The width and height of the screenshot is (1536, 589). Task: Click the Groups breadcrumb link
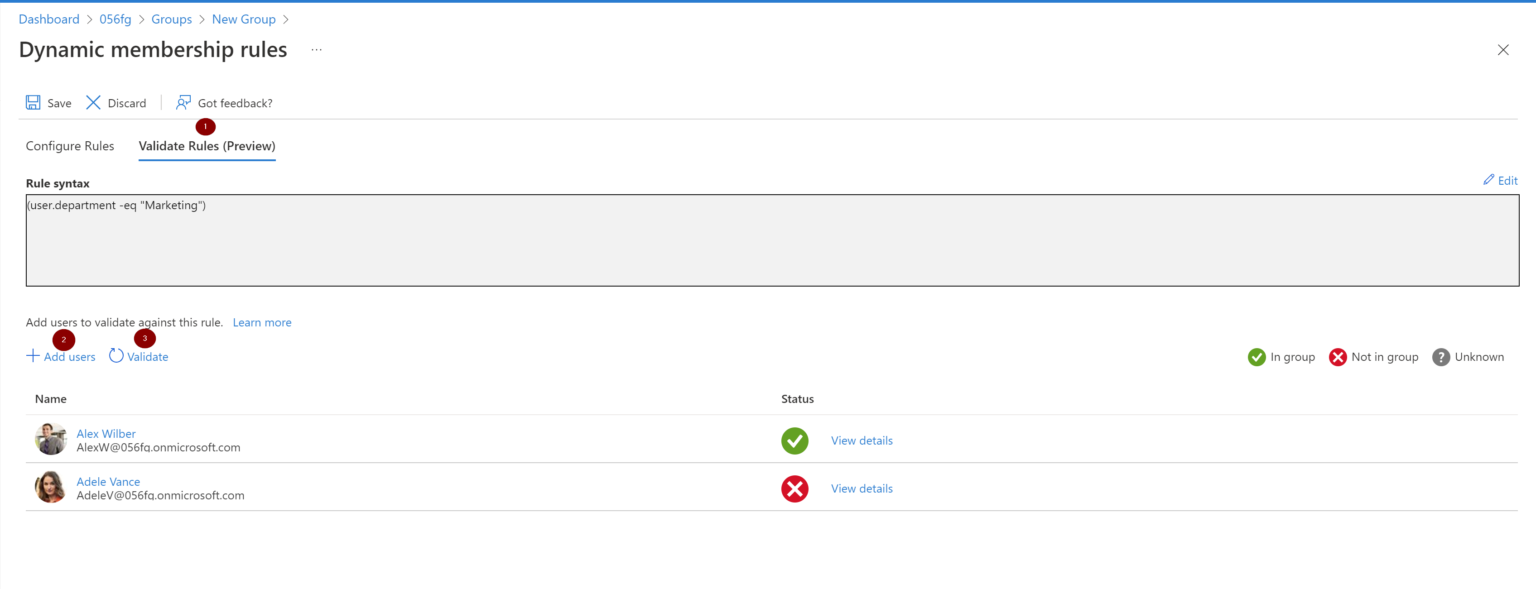point(171,18)
